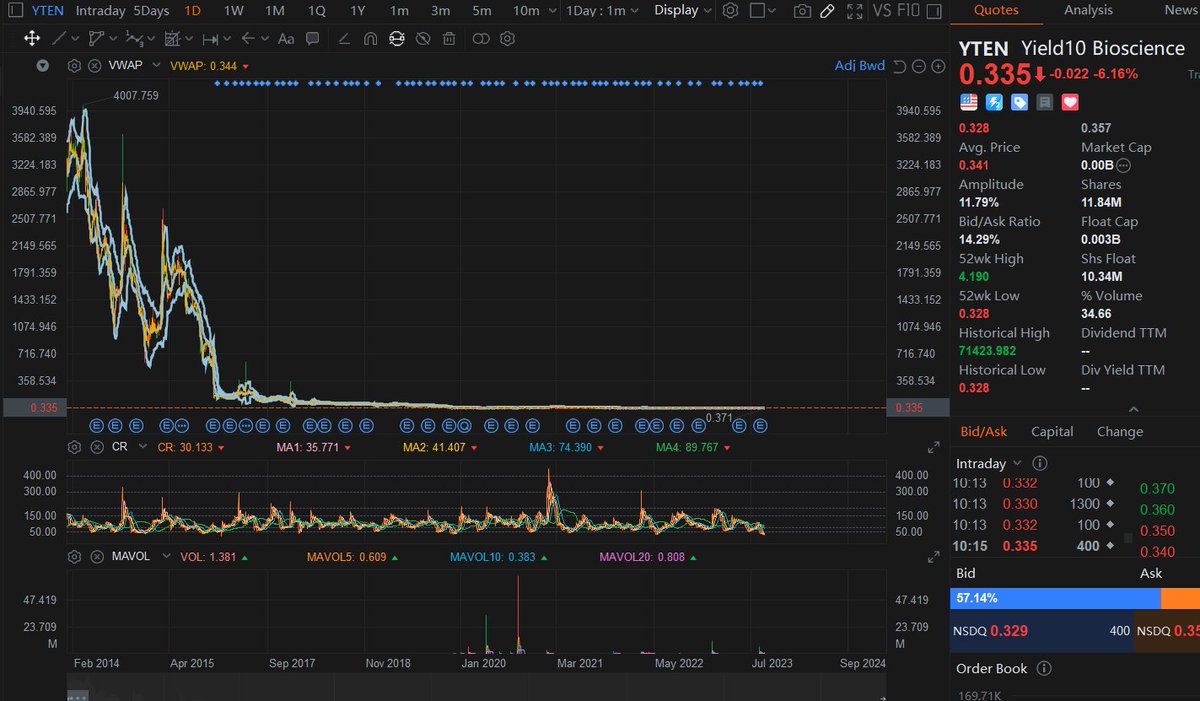
Task: Switch chart to Intraday period
Action: pos(100,11)
